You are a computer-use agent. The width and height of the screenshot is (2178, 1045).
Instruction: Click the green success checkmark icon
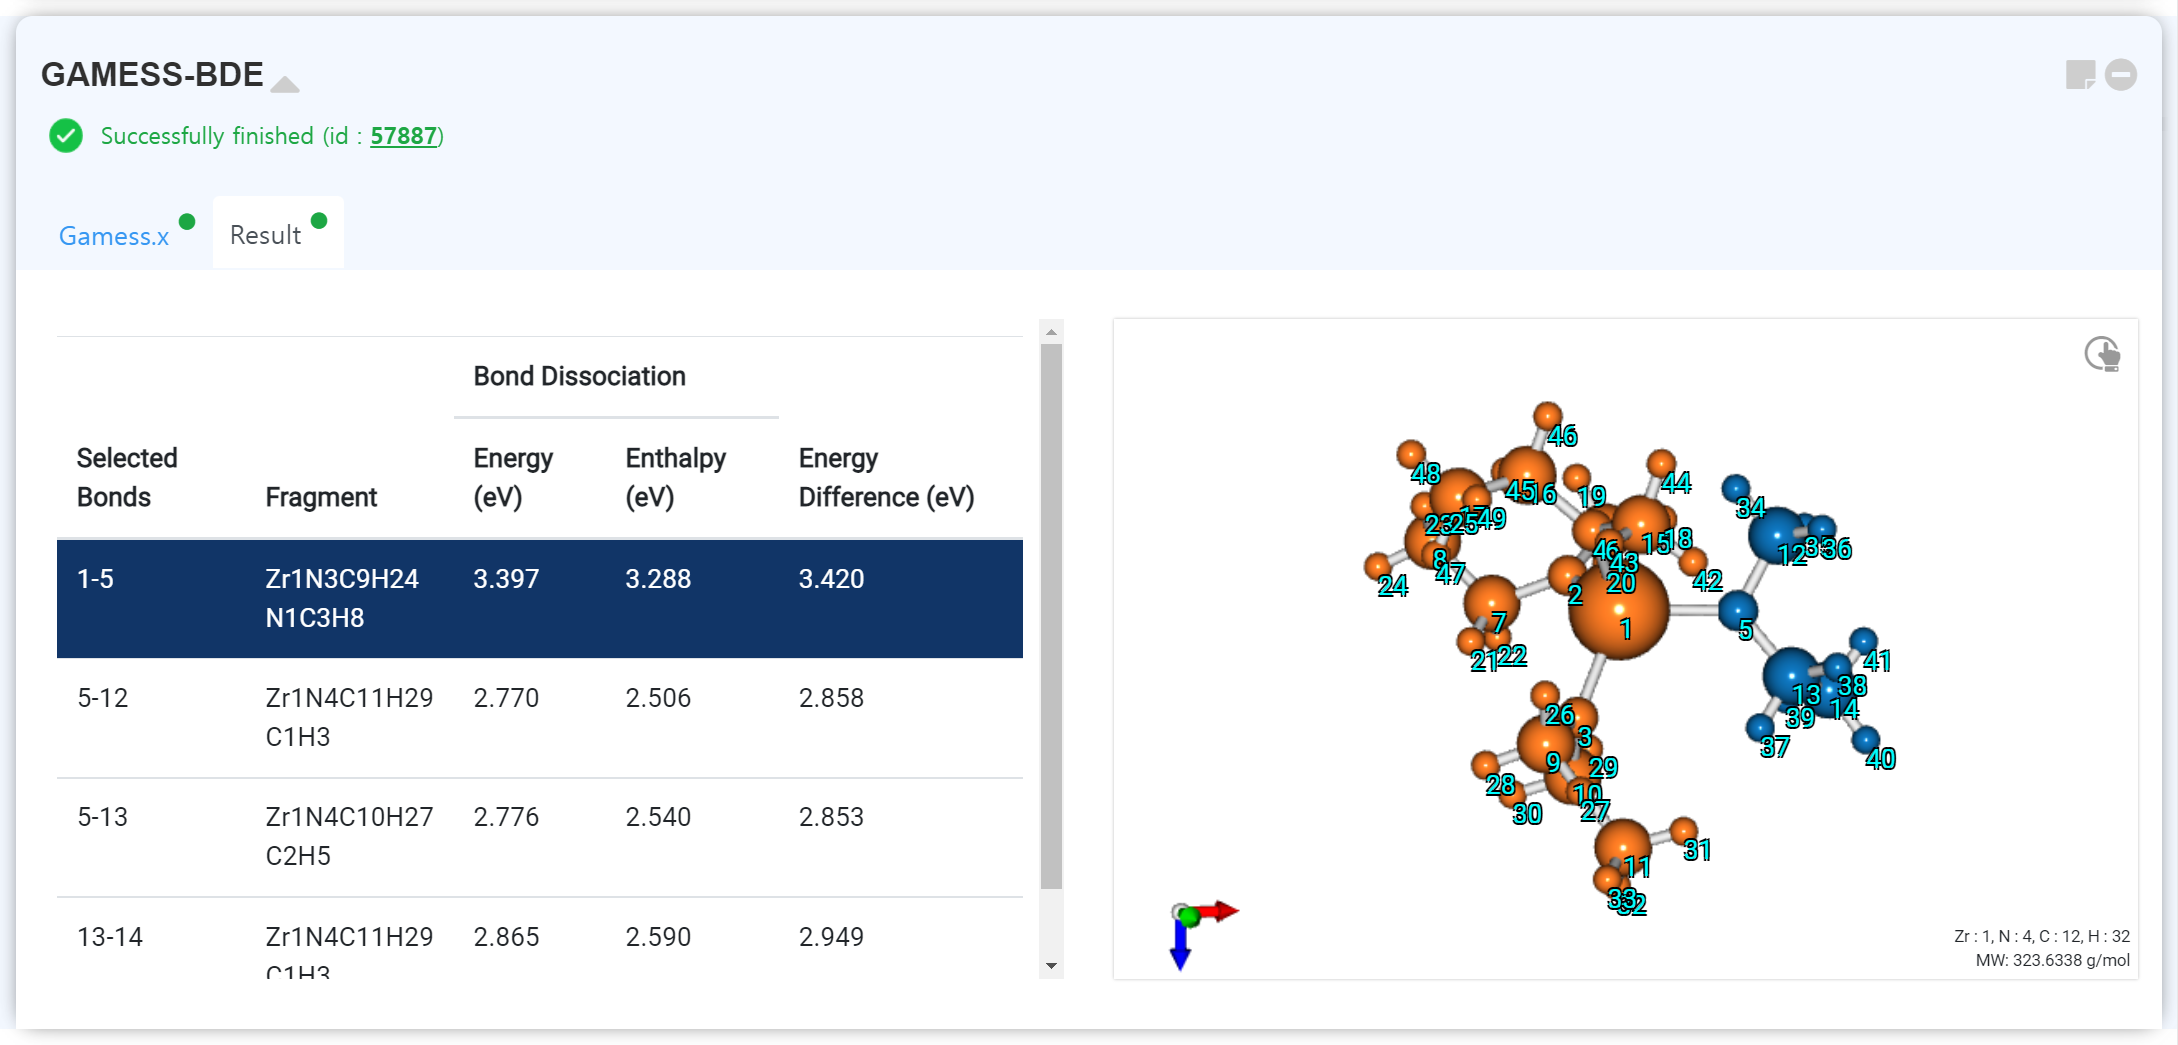coord(66,135)
